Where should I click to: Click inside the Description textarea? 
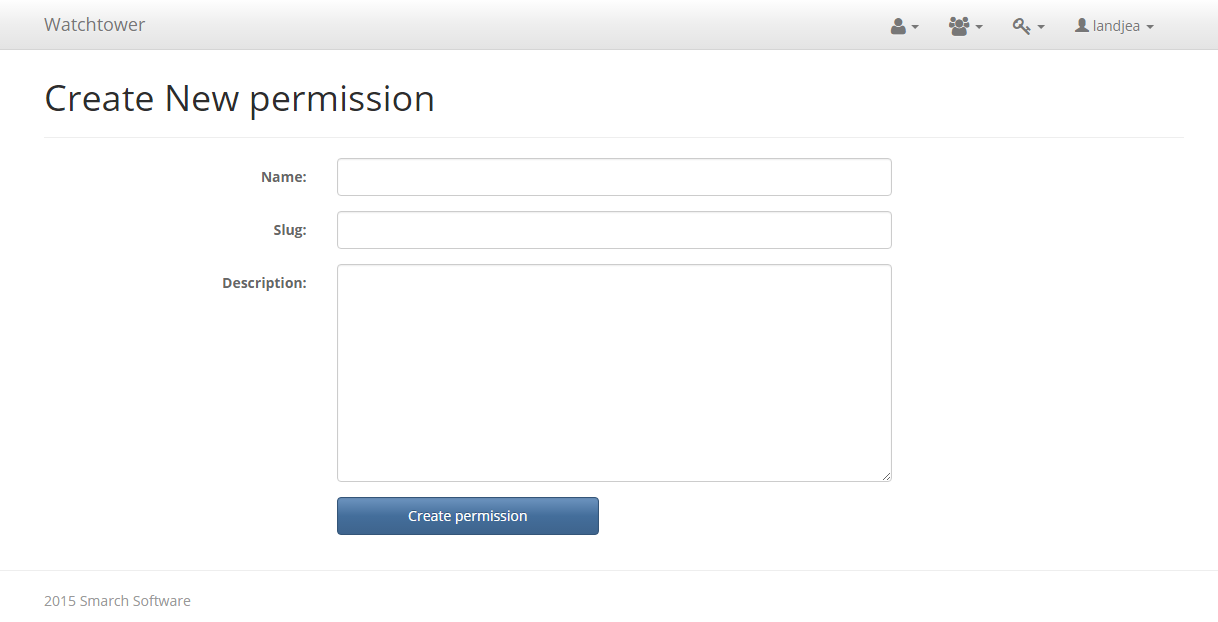614,372
